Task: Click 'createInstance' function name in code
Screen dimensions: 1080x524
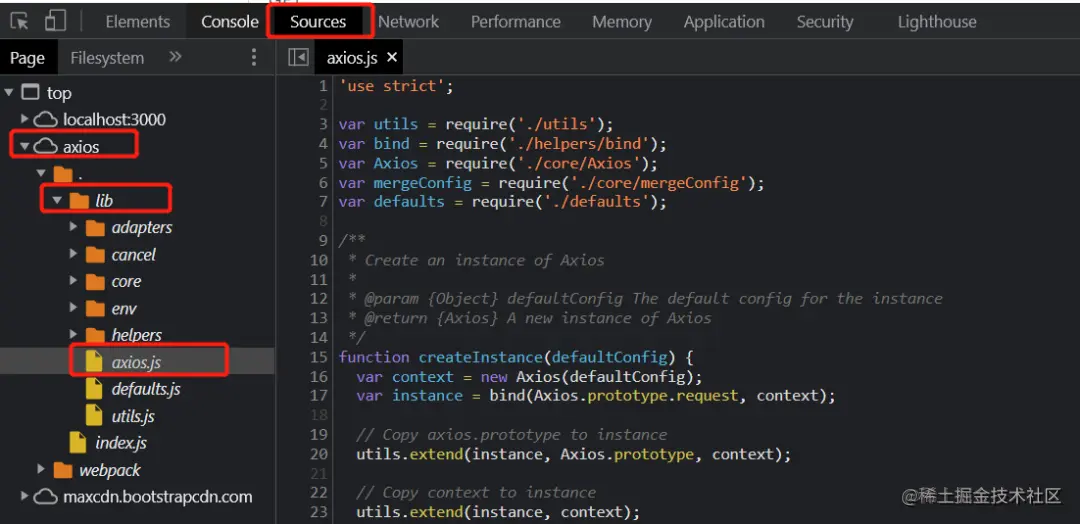Action: tap(481, 357)
